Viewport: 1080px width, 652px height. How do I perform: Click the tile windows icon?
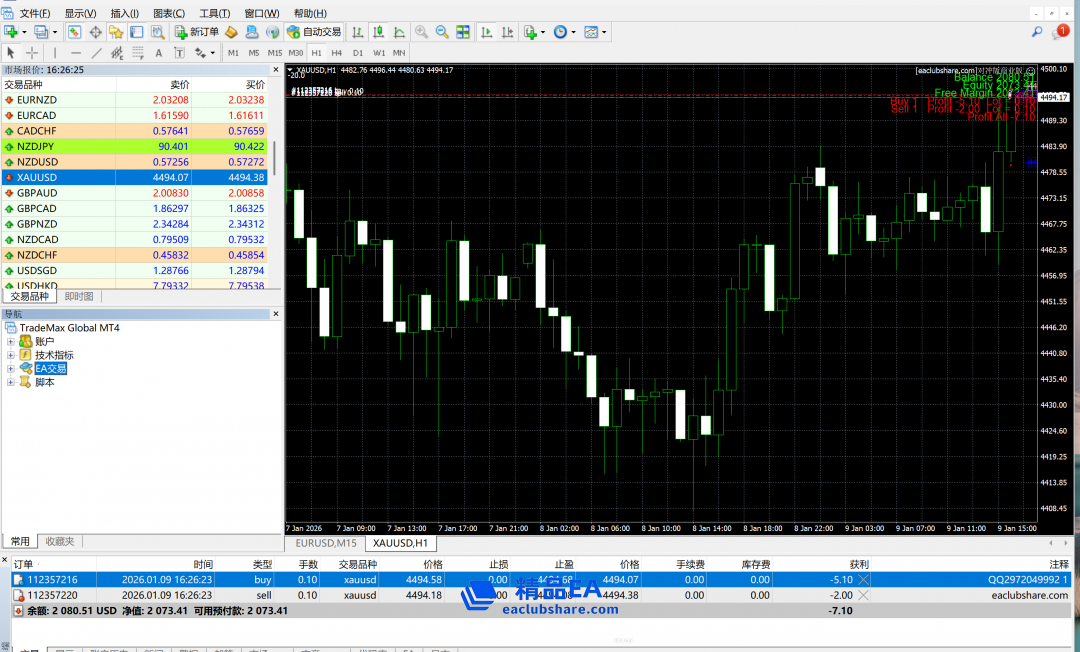click(463, 32)
